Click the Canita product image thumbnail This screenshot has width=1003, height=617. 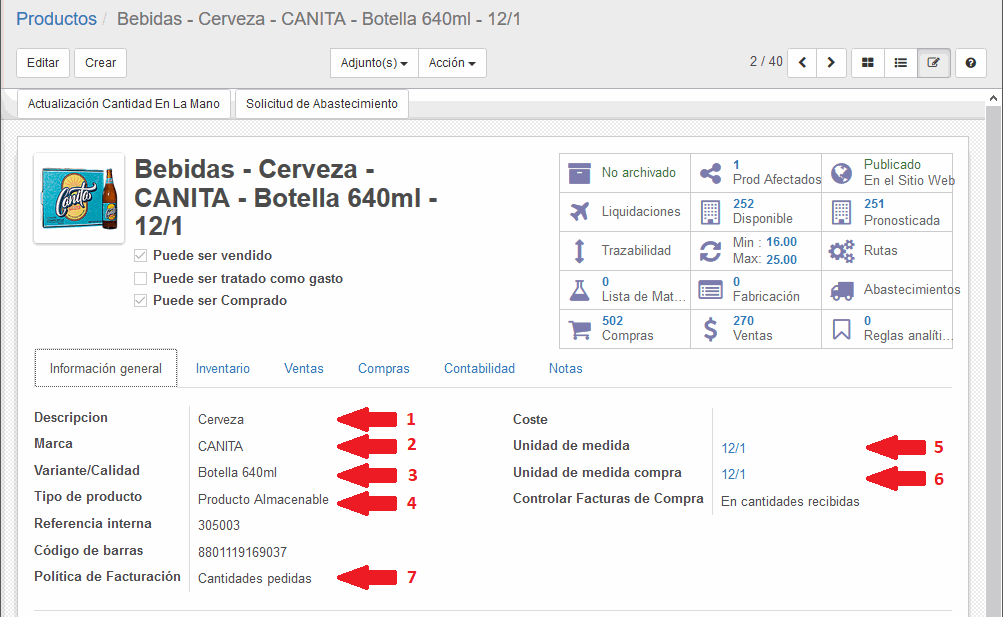[x=79, y=198]
